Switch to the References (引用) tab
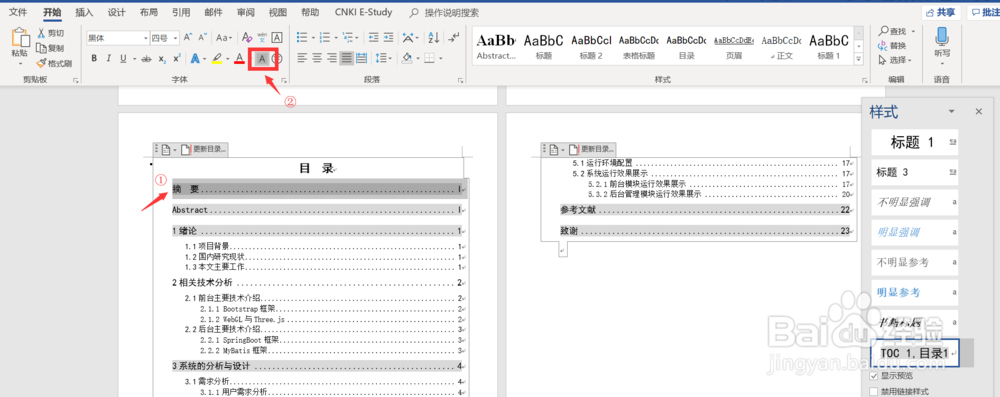This screenshot has height=397, width=1000. tap(181, 12)
